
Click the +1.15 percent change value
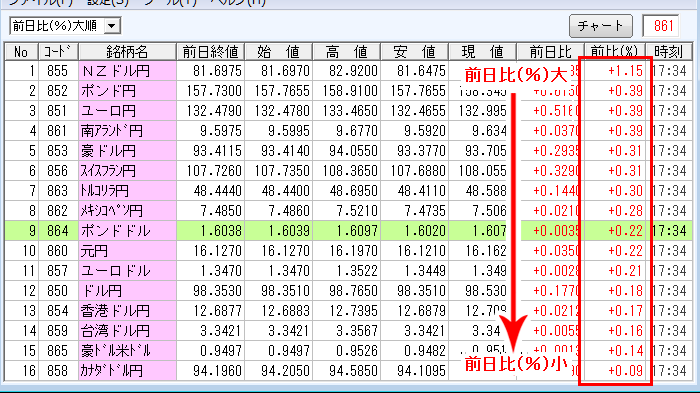(625, 71)
